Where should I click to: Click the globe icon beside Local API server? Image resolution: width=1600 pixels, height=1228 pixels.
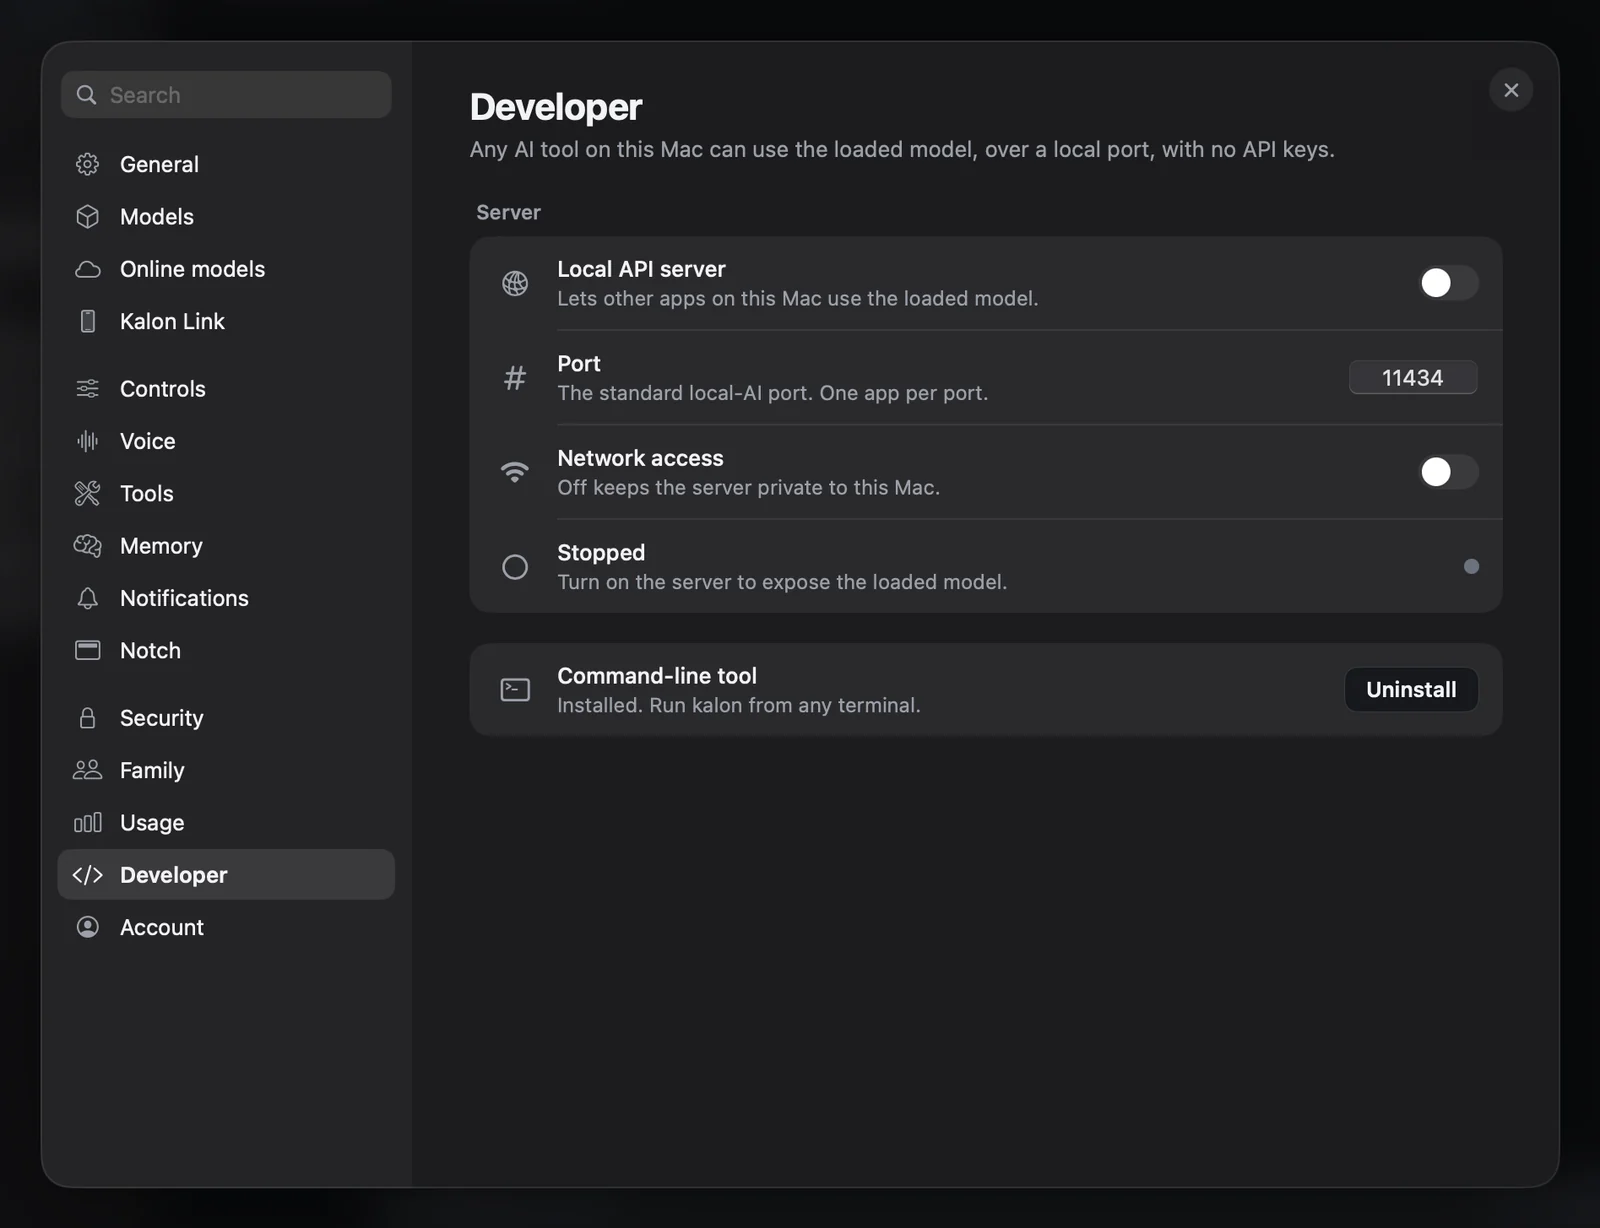pyautogui.click(x=515, y=283)
